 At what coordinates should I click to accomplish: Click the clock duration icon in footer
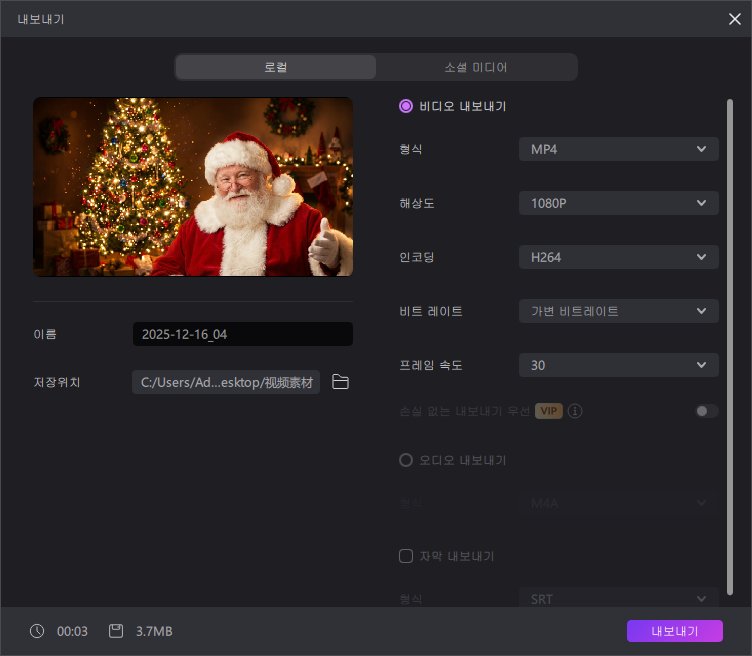[x=37, y=631]
